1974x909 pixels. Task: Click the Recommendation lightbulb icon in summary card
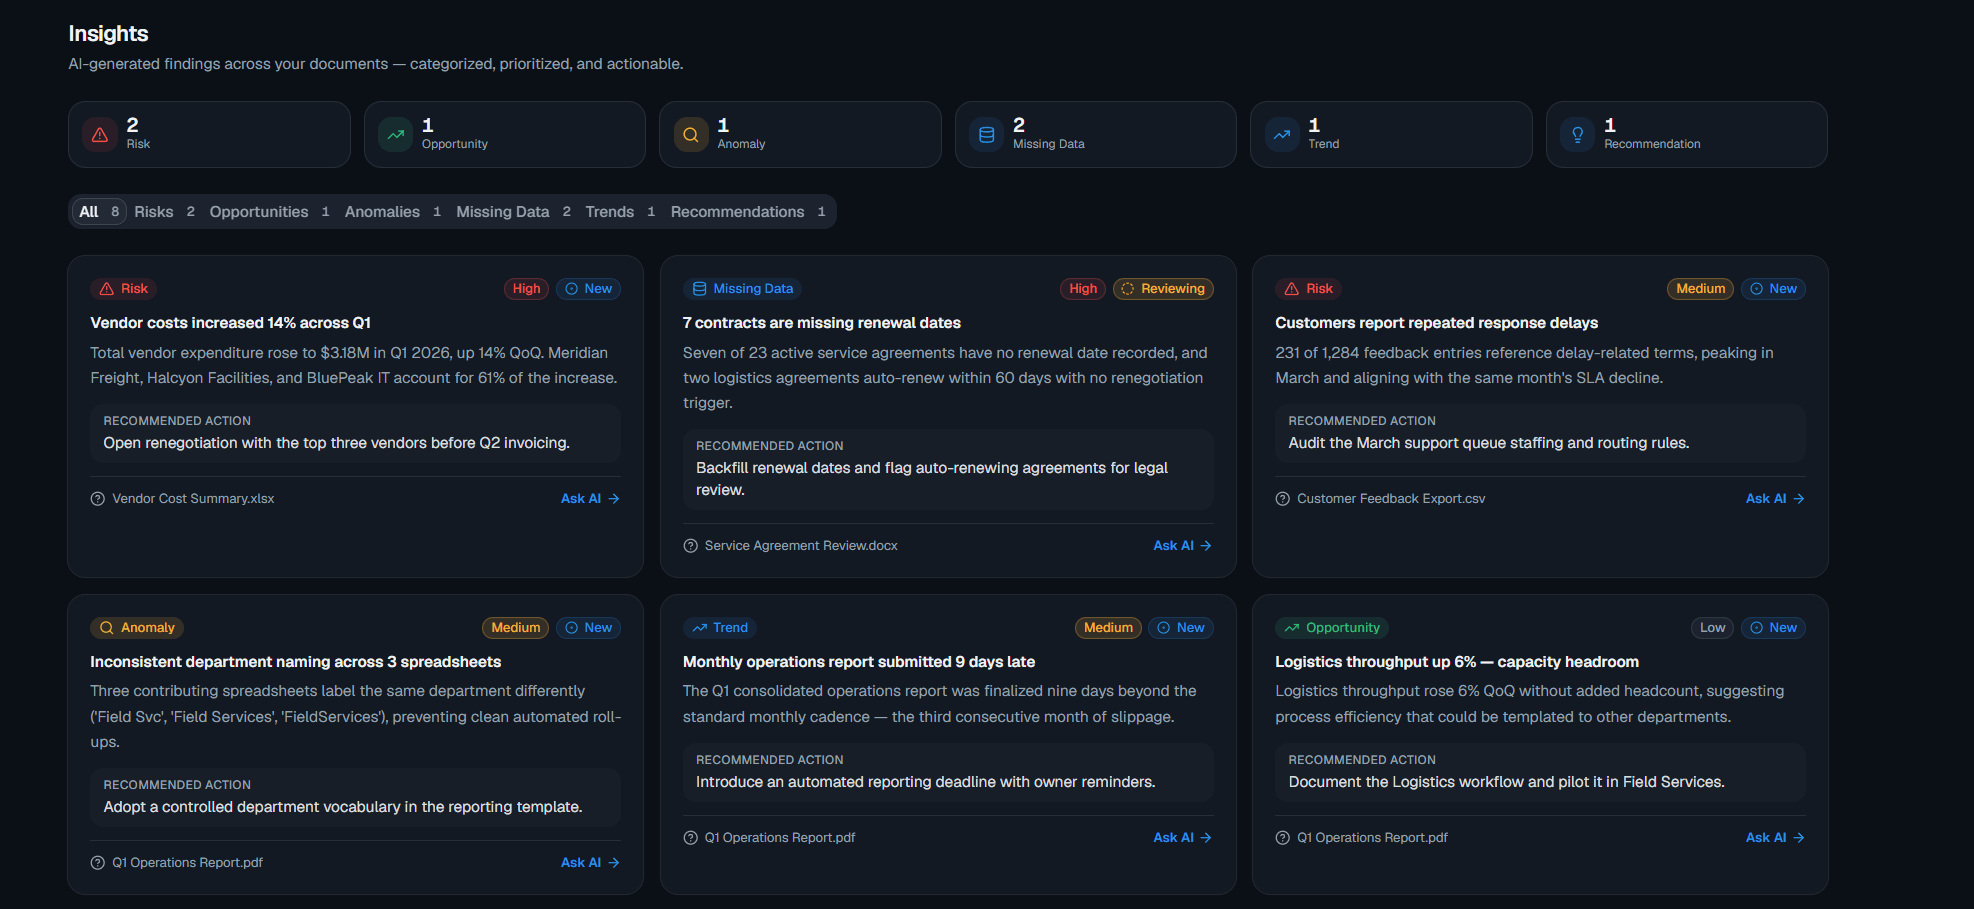tap(1578, 134)
